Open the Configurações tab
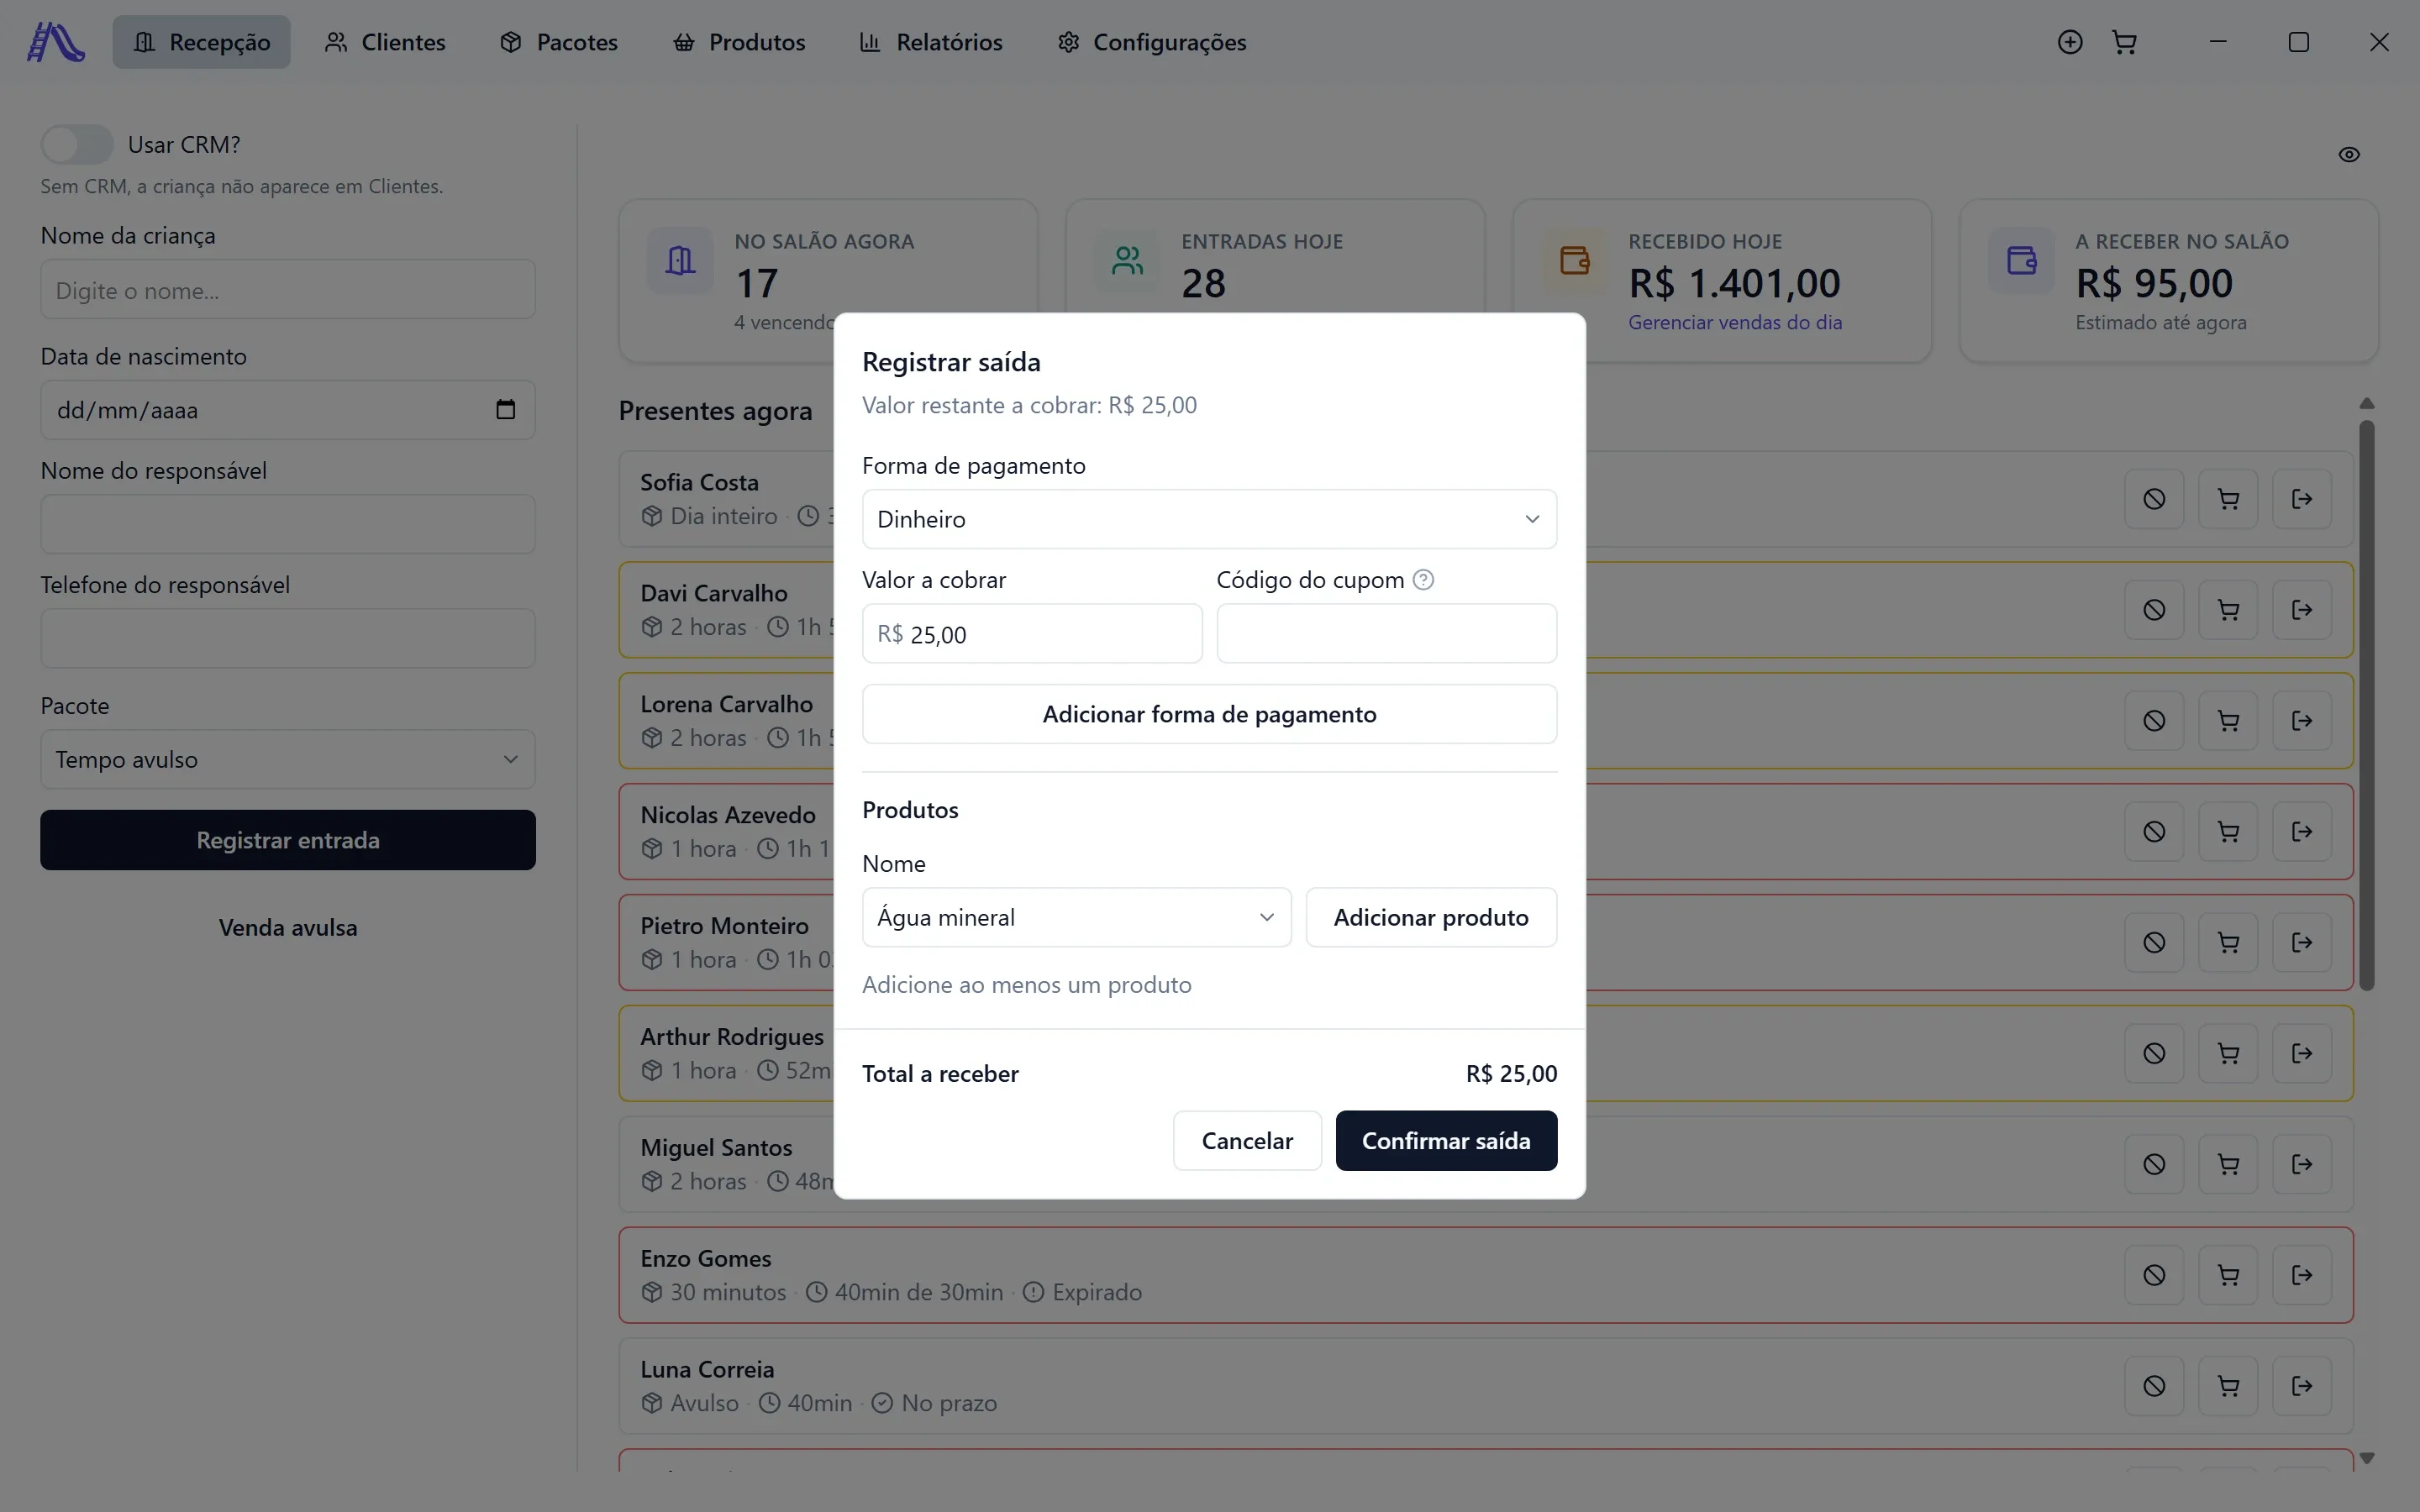The width and height of the screenshot is (2420, 1512). tap(1152, 42)
